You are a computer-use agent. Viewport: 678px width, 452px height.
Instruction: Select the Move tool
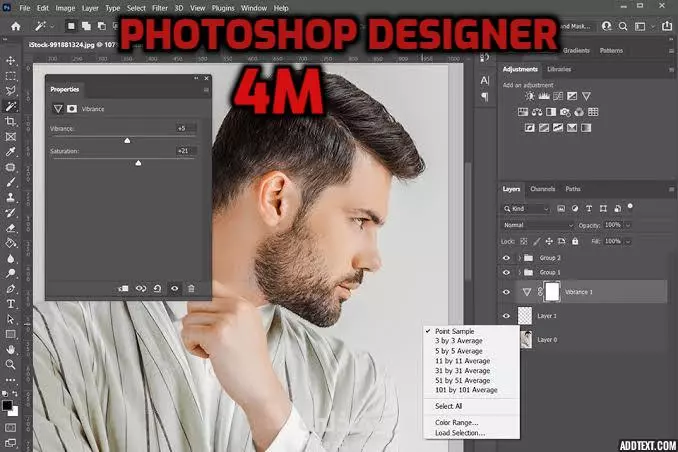[10, 61]
